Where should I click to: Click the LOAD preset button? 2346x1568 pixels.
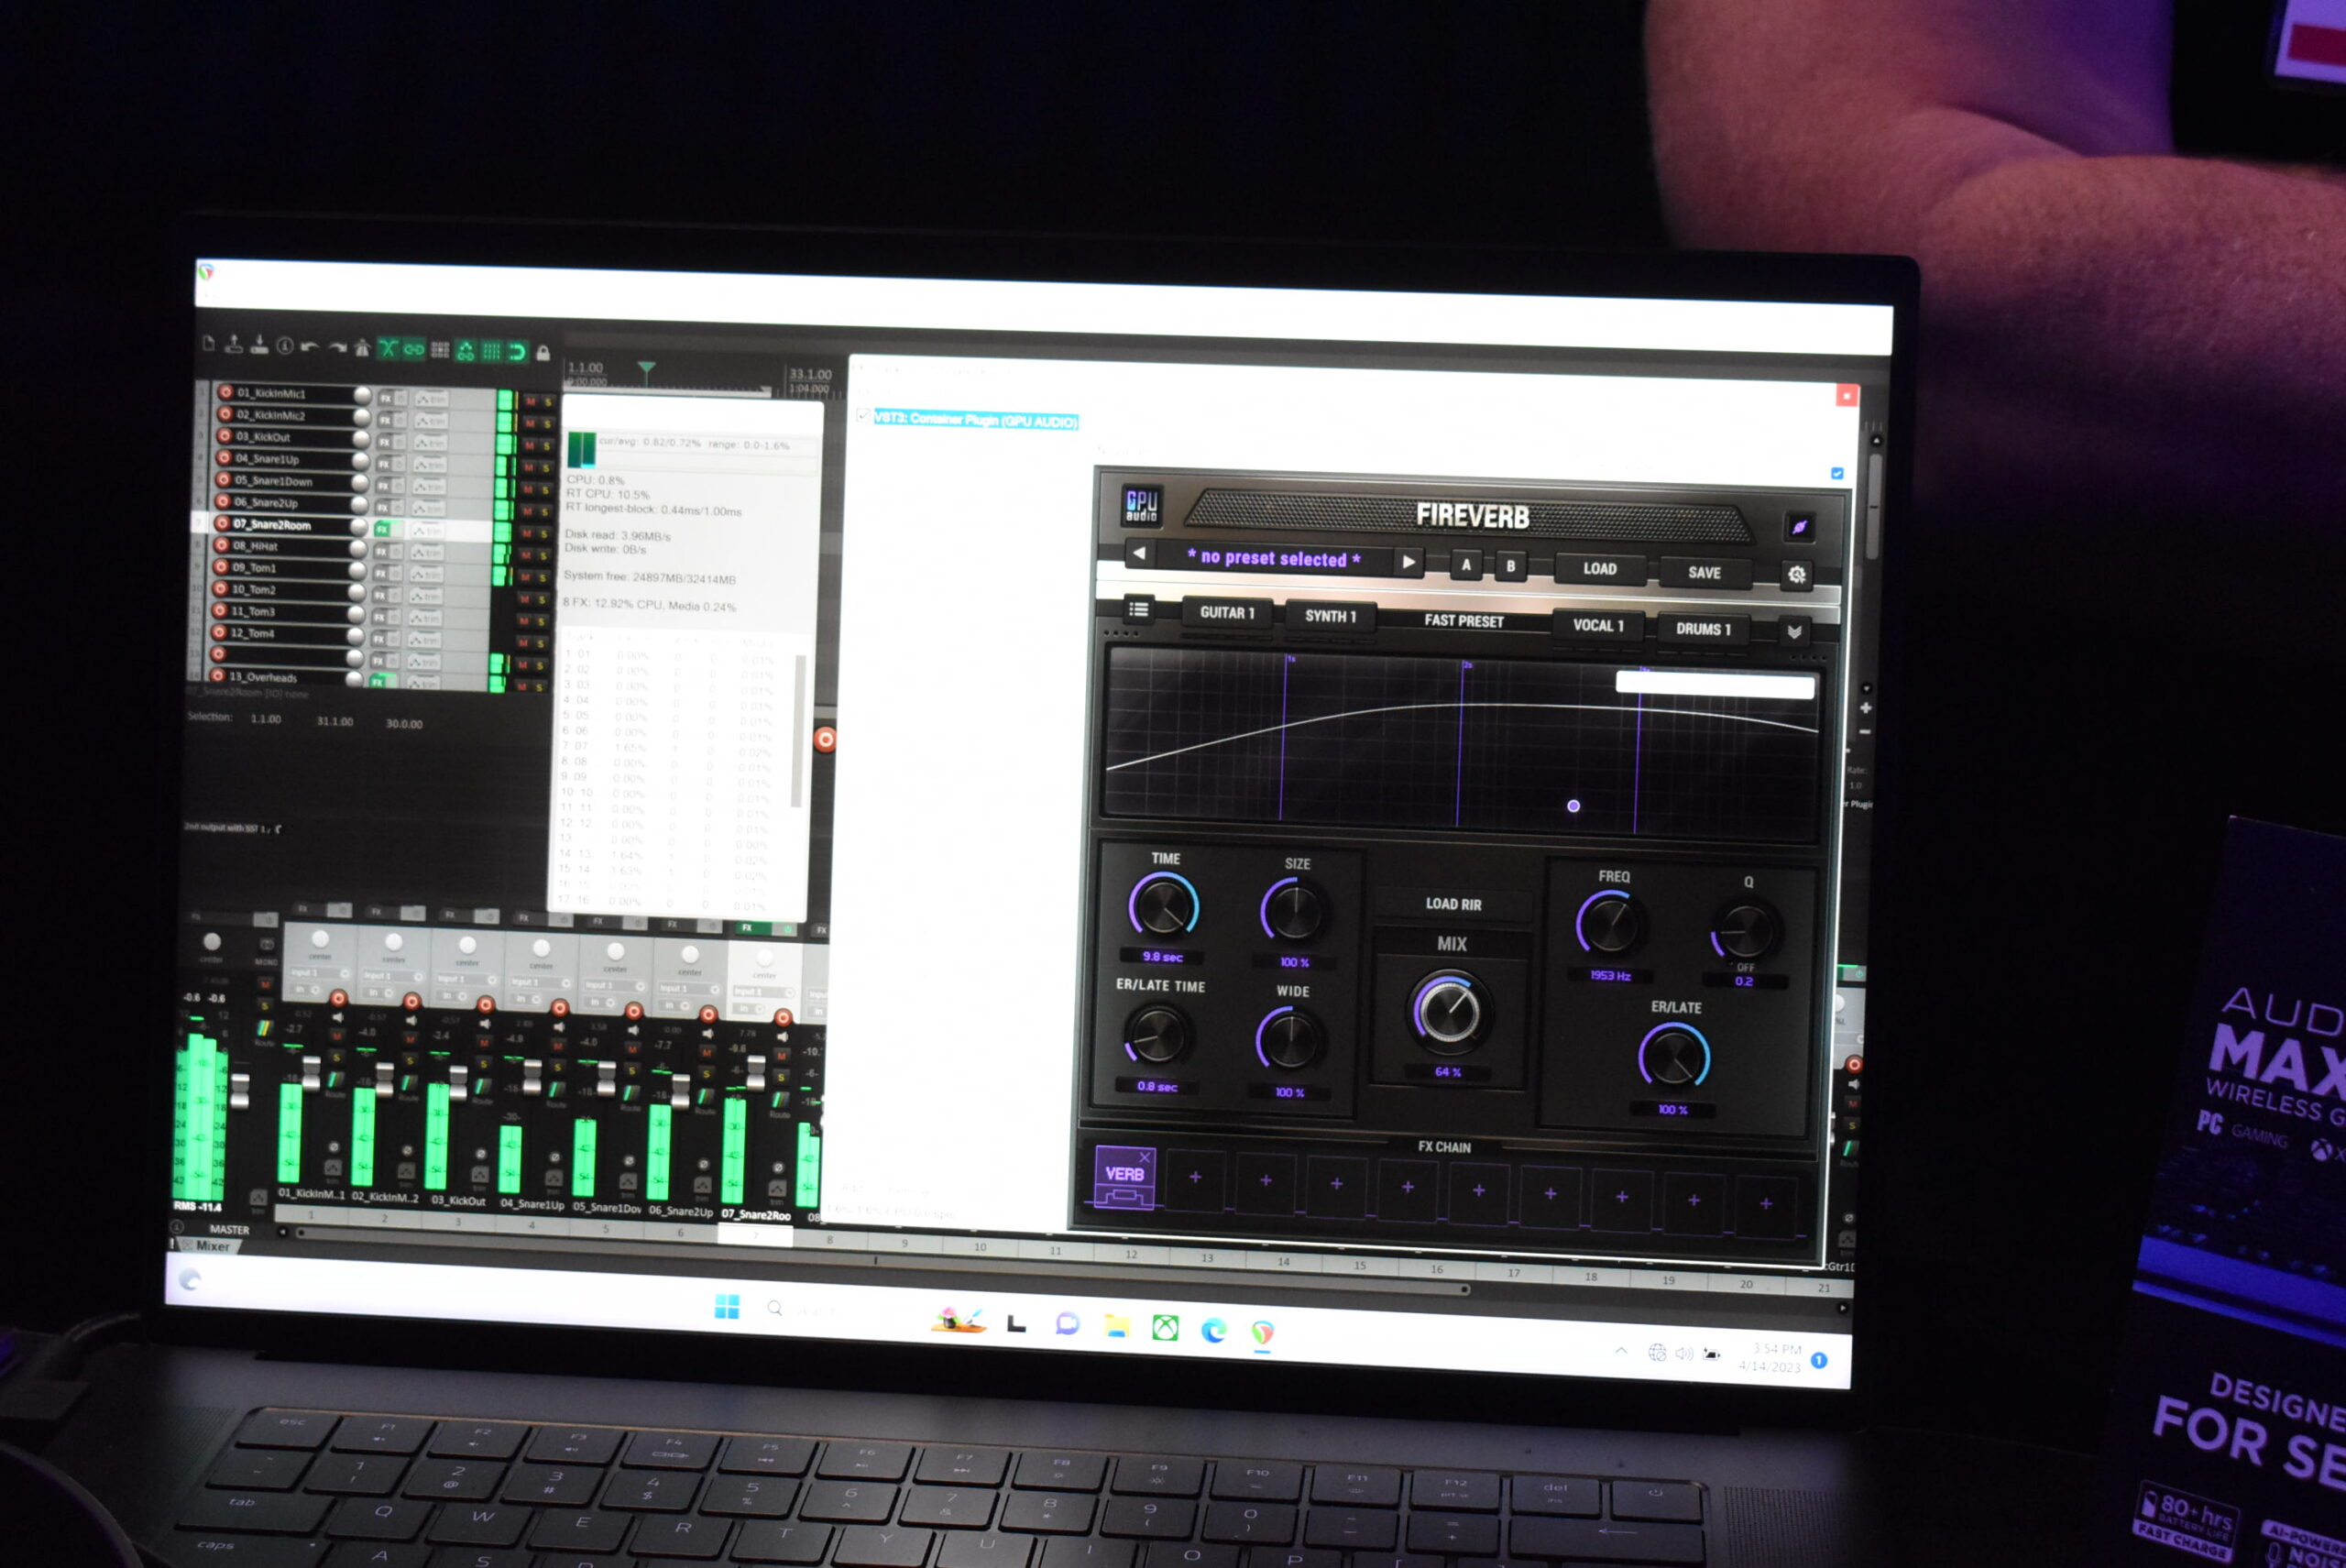(1599, 569)
